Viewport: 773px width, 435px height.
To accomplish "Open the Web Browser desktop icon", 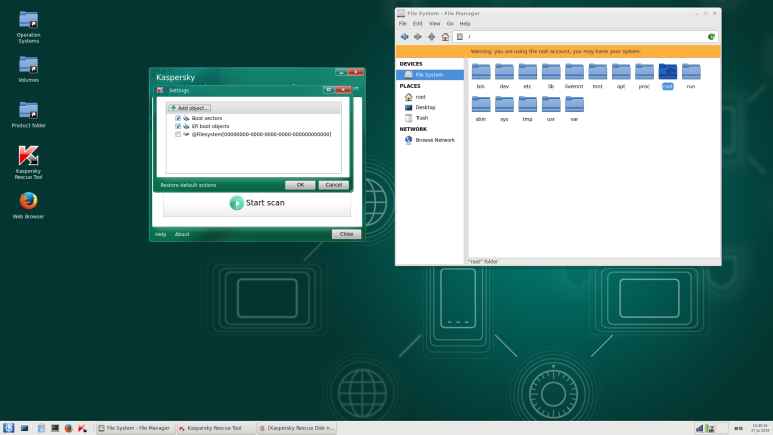I will 28,204.
